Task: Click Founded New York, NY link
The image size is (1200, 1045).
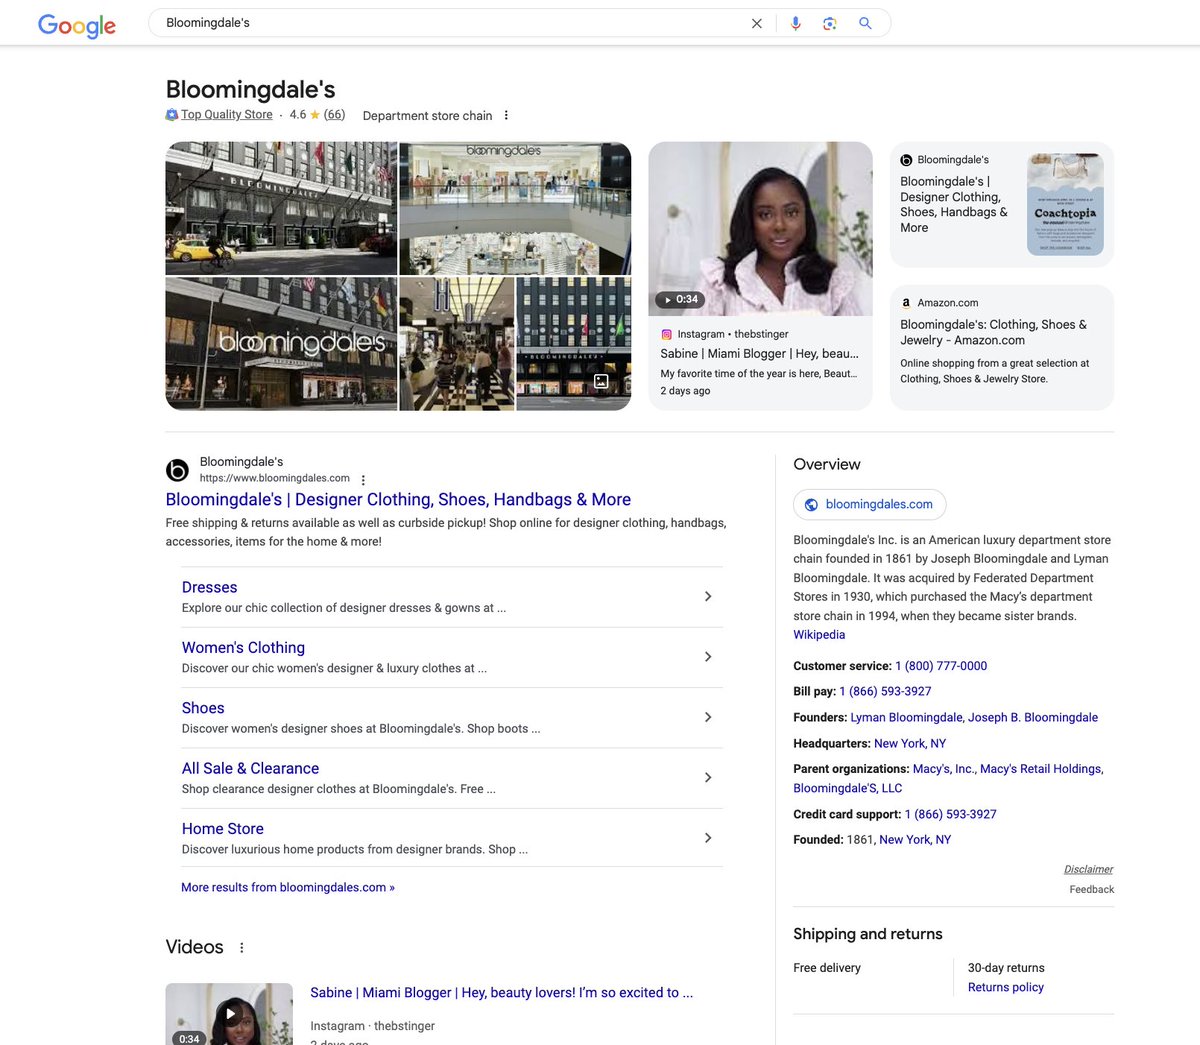Action: pos(915,840)
